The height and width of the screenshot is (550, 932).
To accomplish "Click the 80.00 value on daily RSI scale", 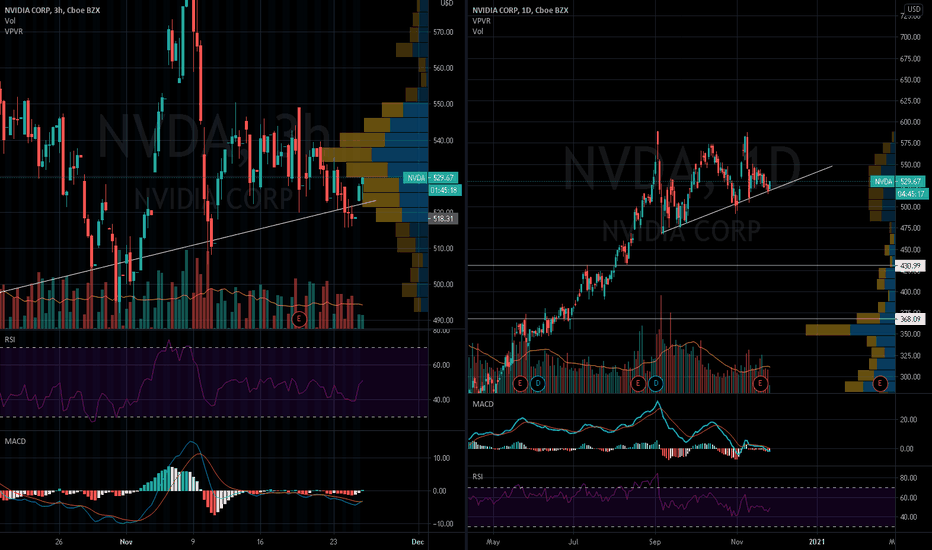I will (908, 478).
